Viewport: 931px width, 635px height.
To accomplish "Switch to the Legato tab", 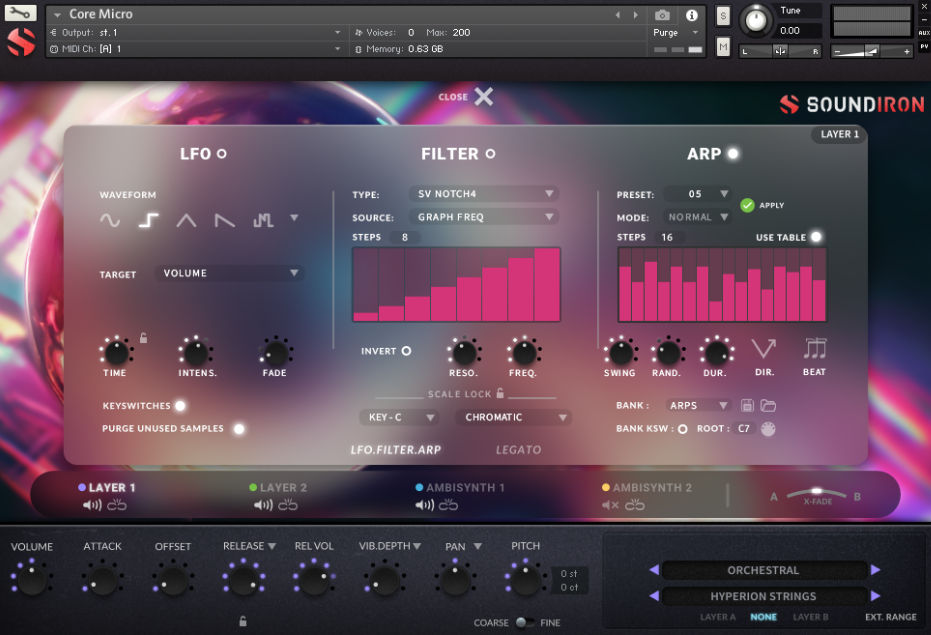I will (x=518, y=450).
